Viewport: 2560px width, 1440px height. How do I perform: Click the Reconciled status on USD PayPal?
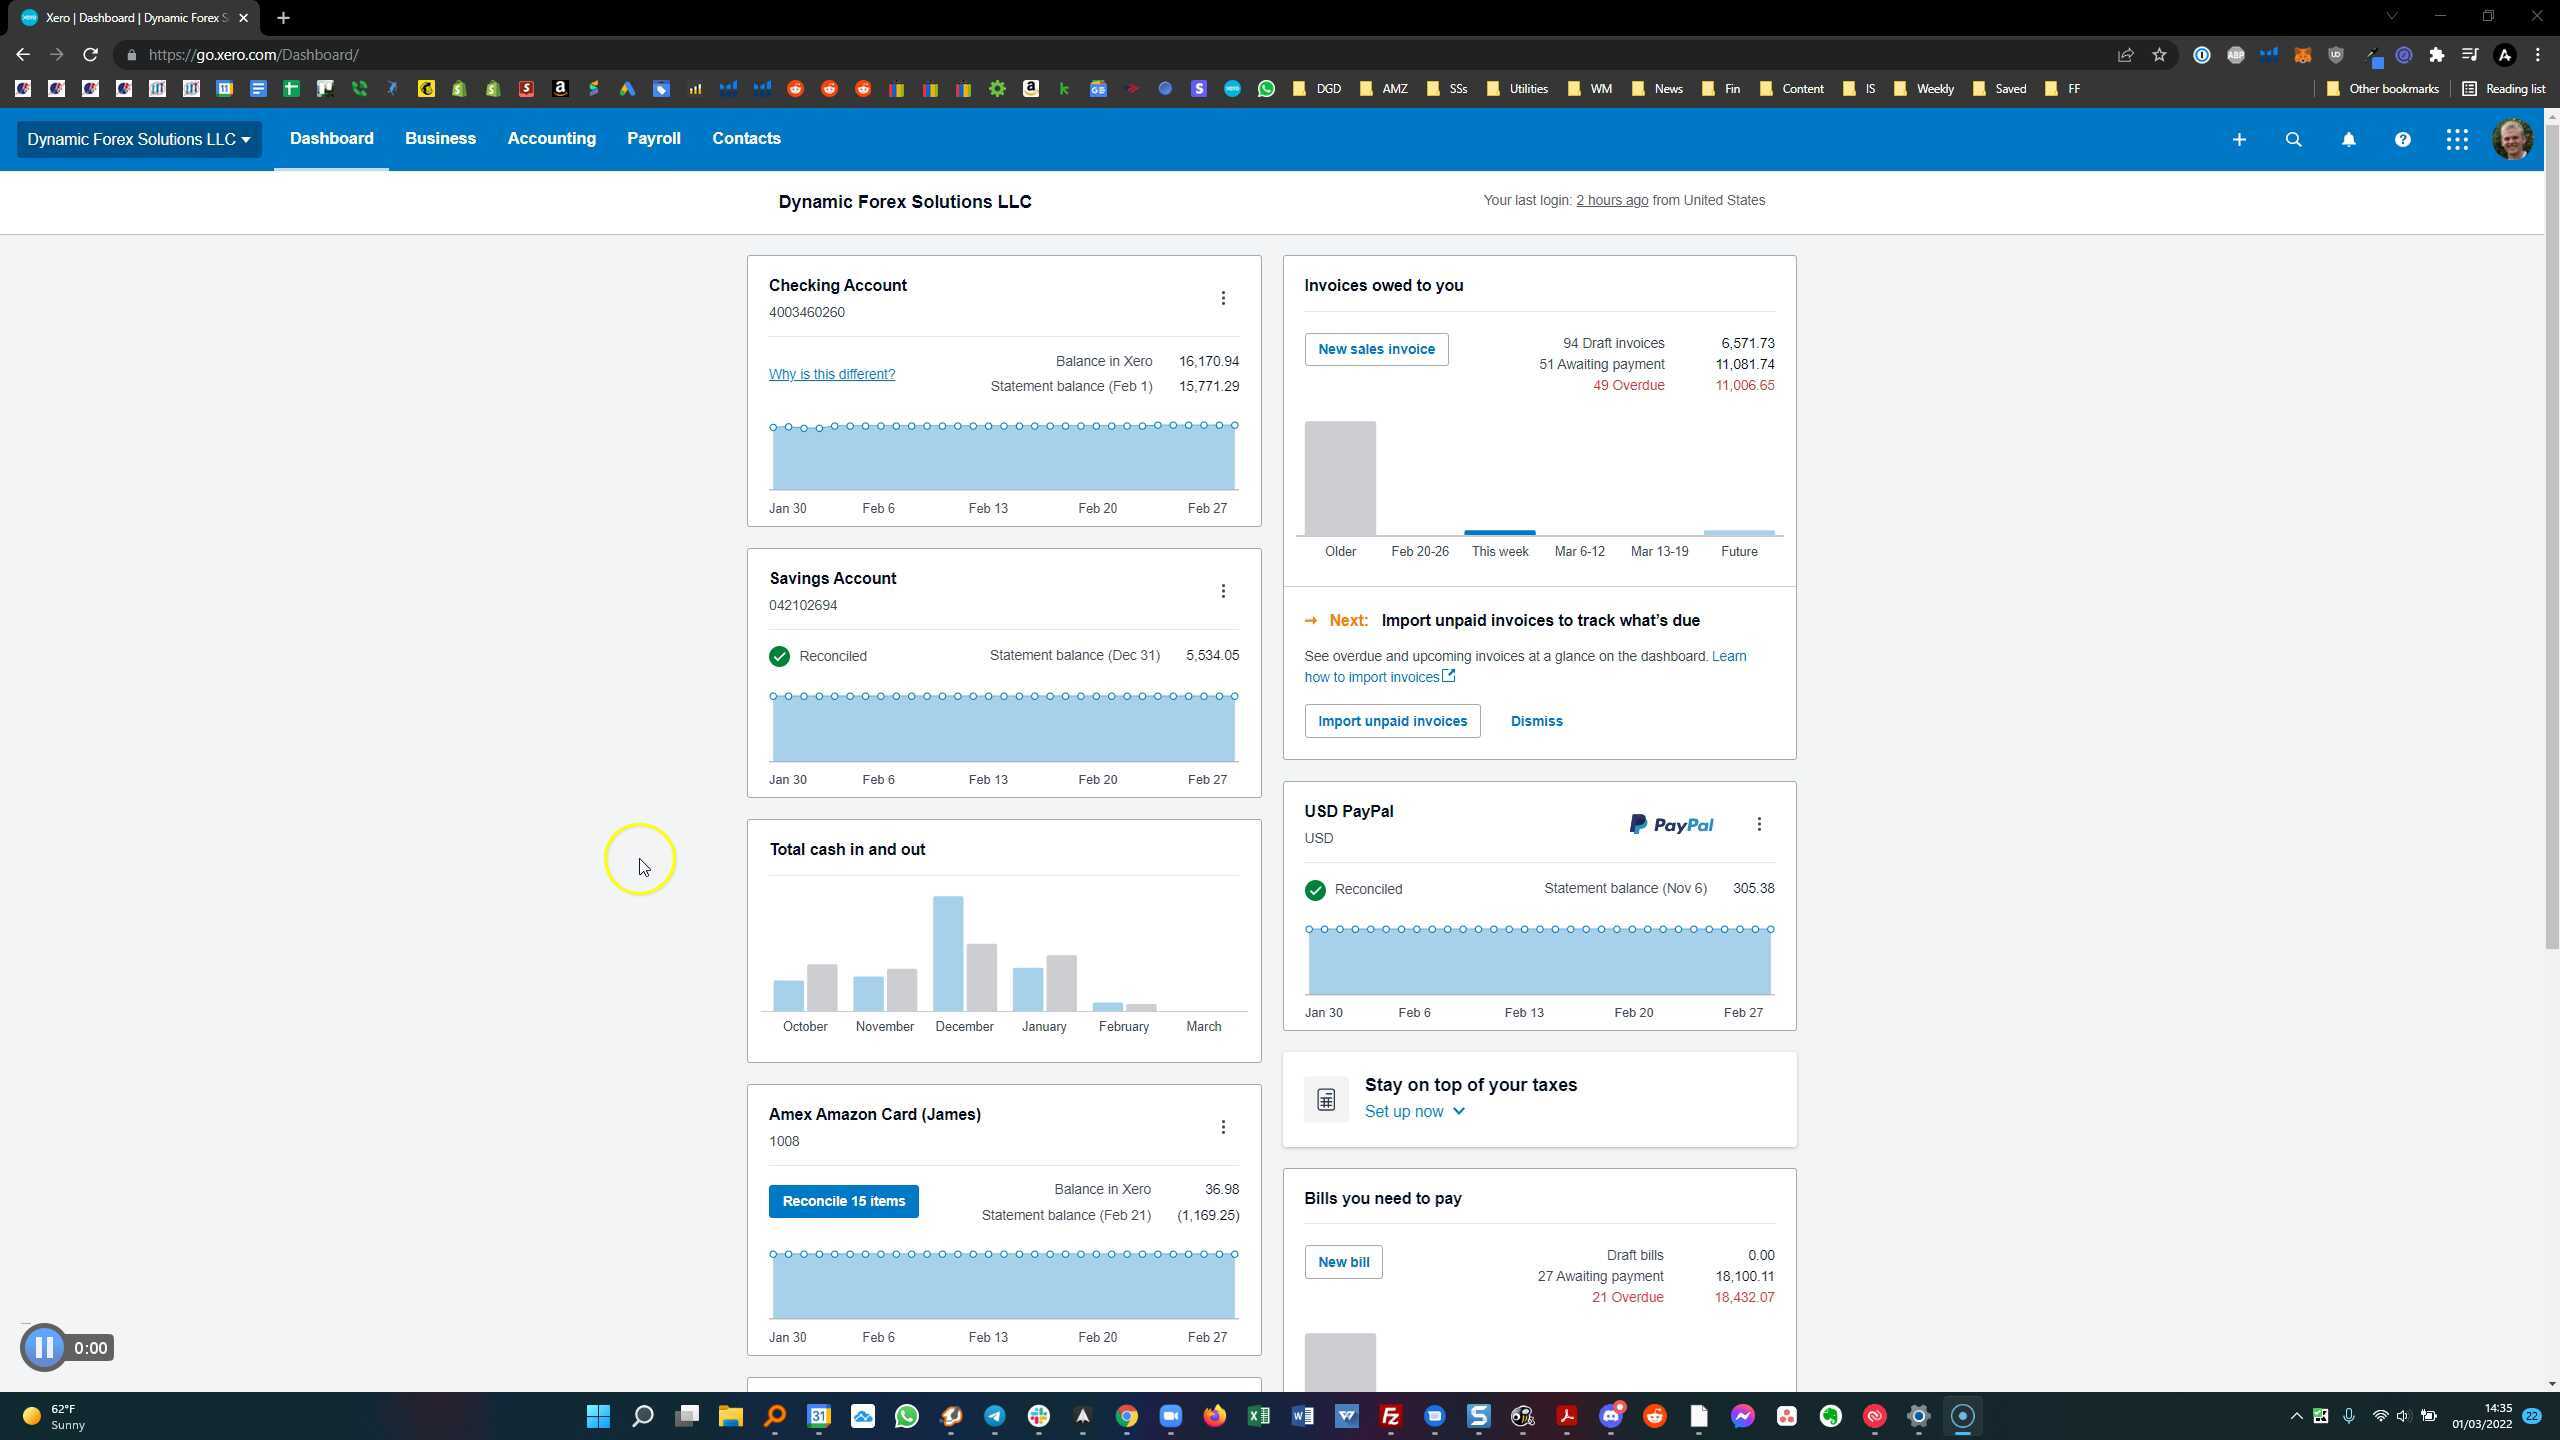click(1315, 889)
